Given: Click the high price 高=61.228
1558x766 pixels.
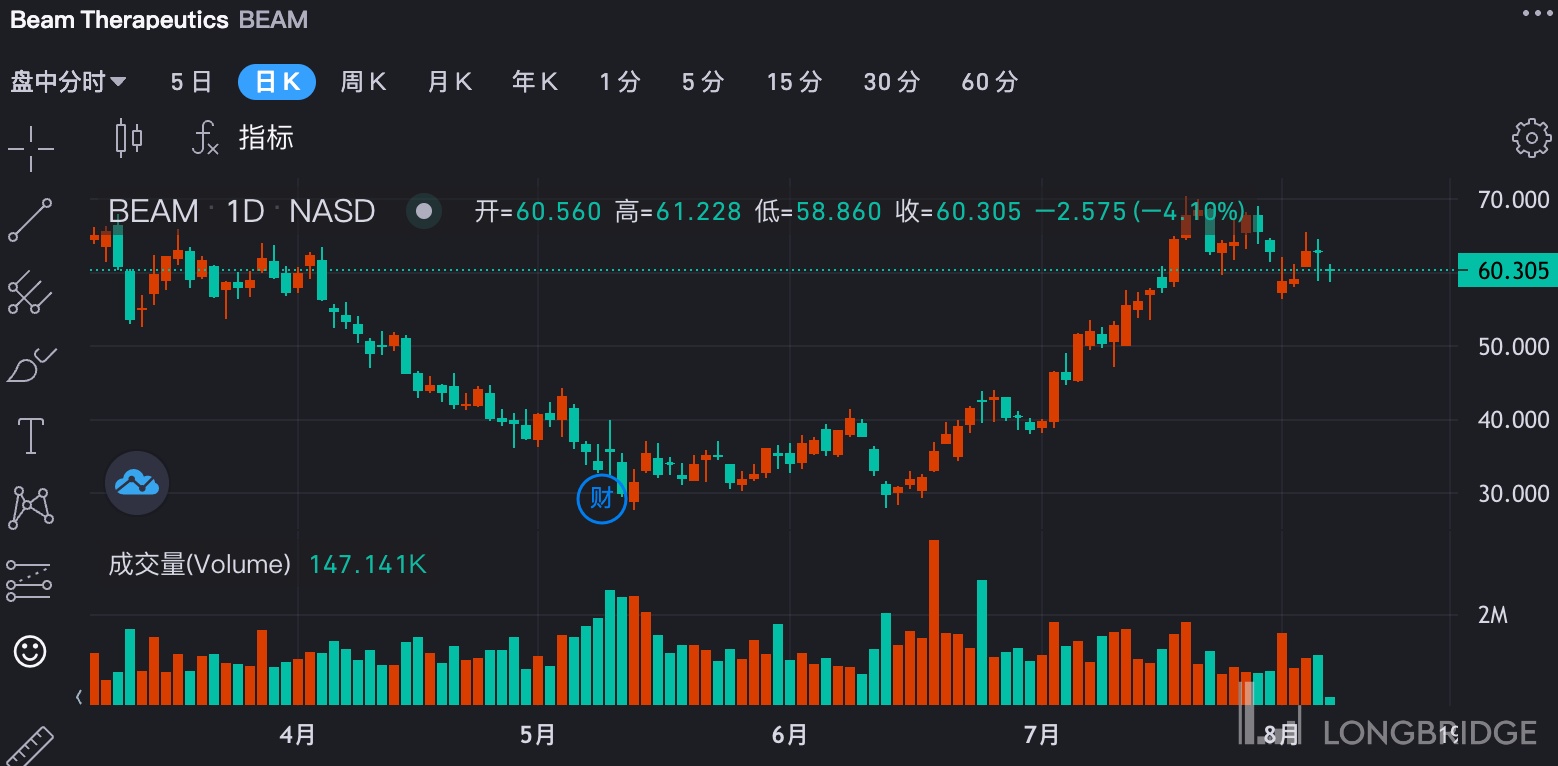Looking at the screenshot, I should click(x=678, y=211).
